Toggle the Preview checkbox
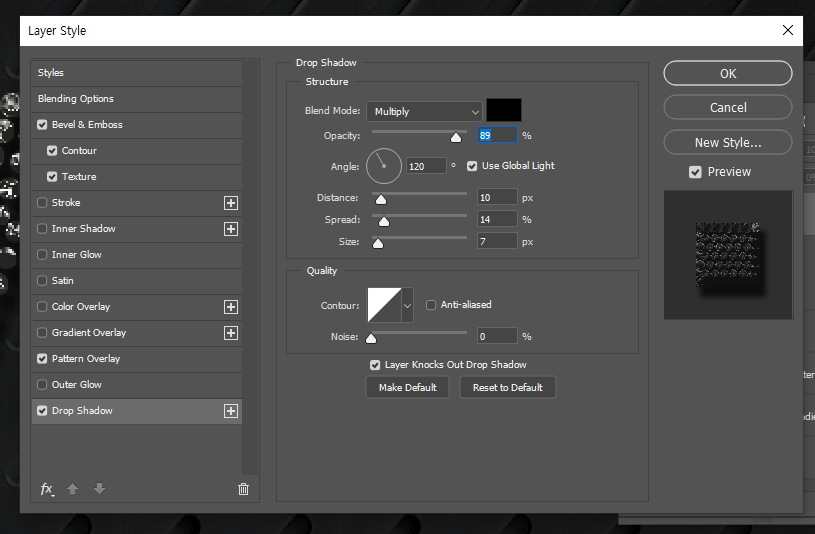Image resolution: width=815 pixels, height=534 pixels. tap(695, 172)
